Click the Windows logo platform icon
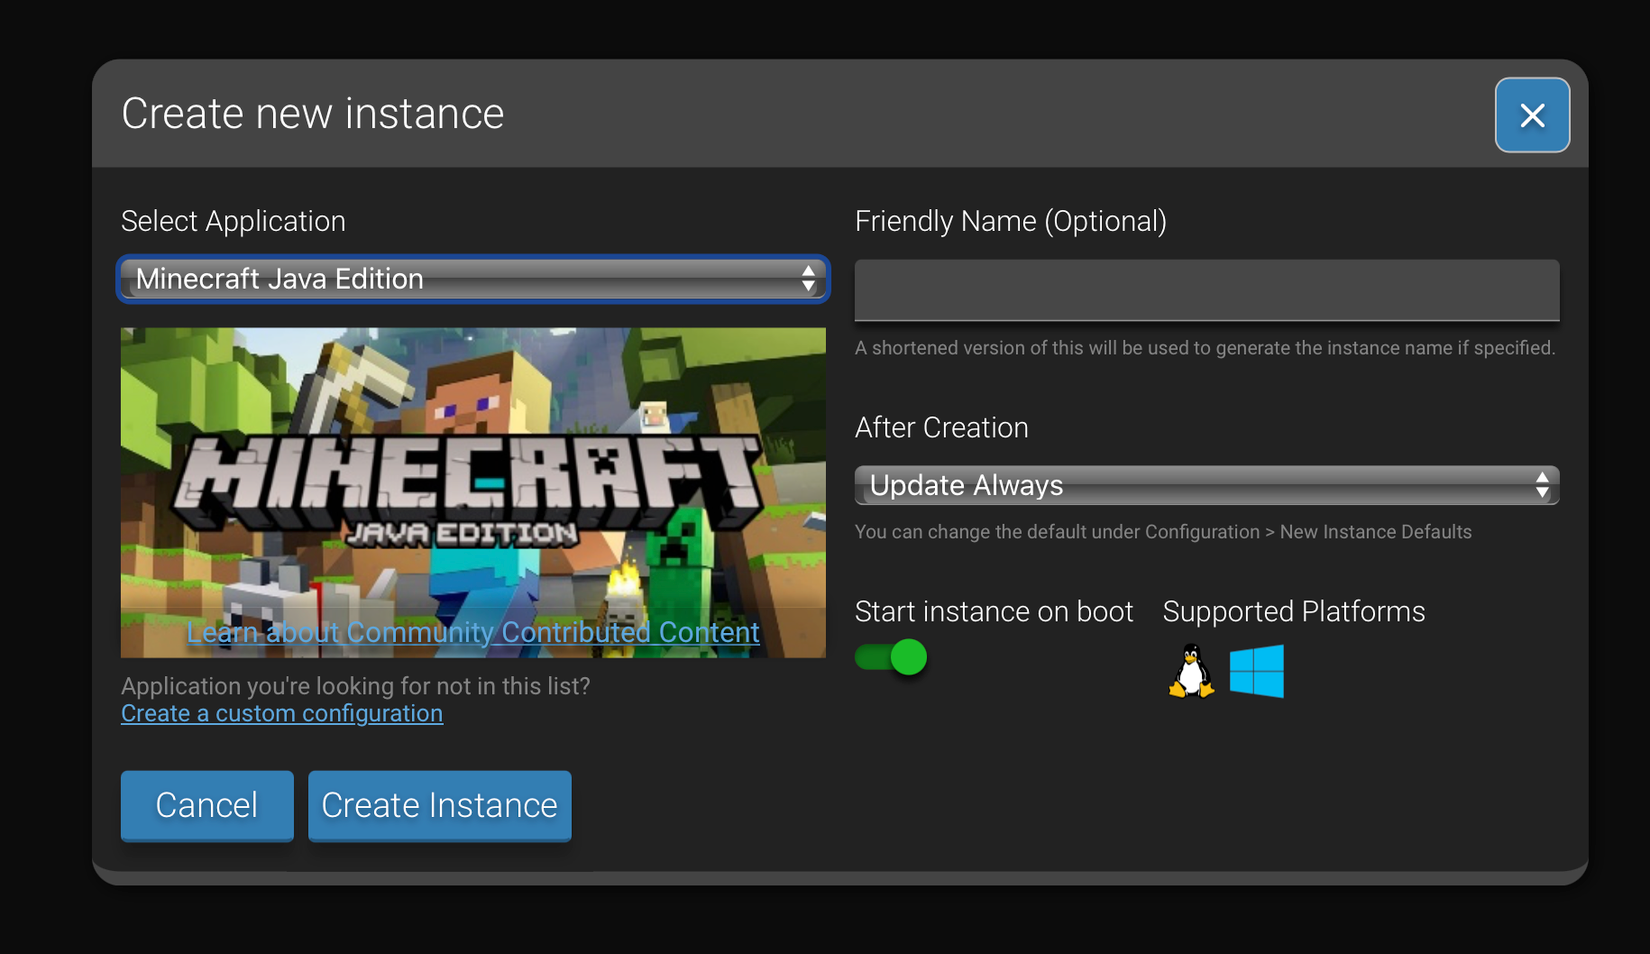 tap(1256, 671)
